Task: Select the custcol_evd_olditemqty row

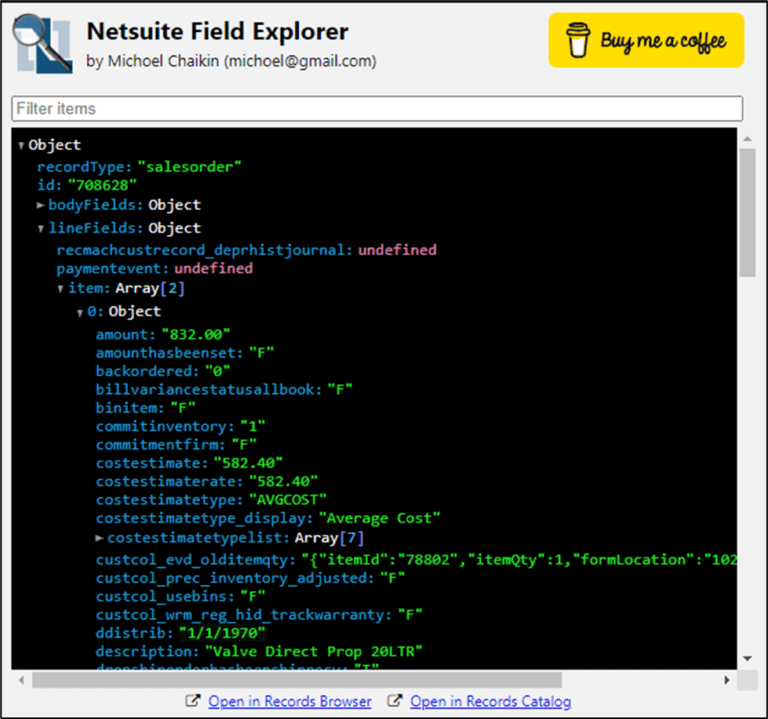Action: pos(416,560)
